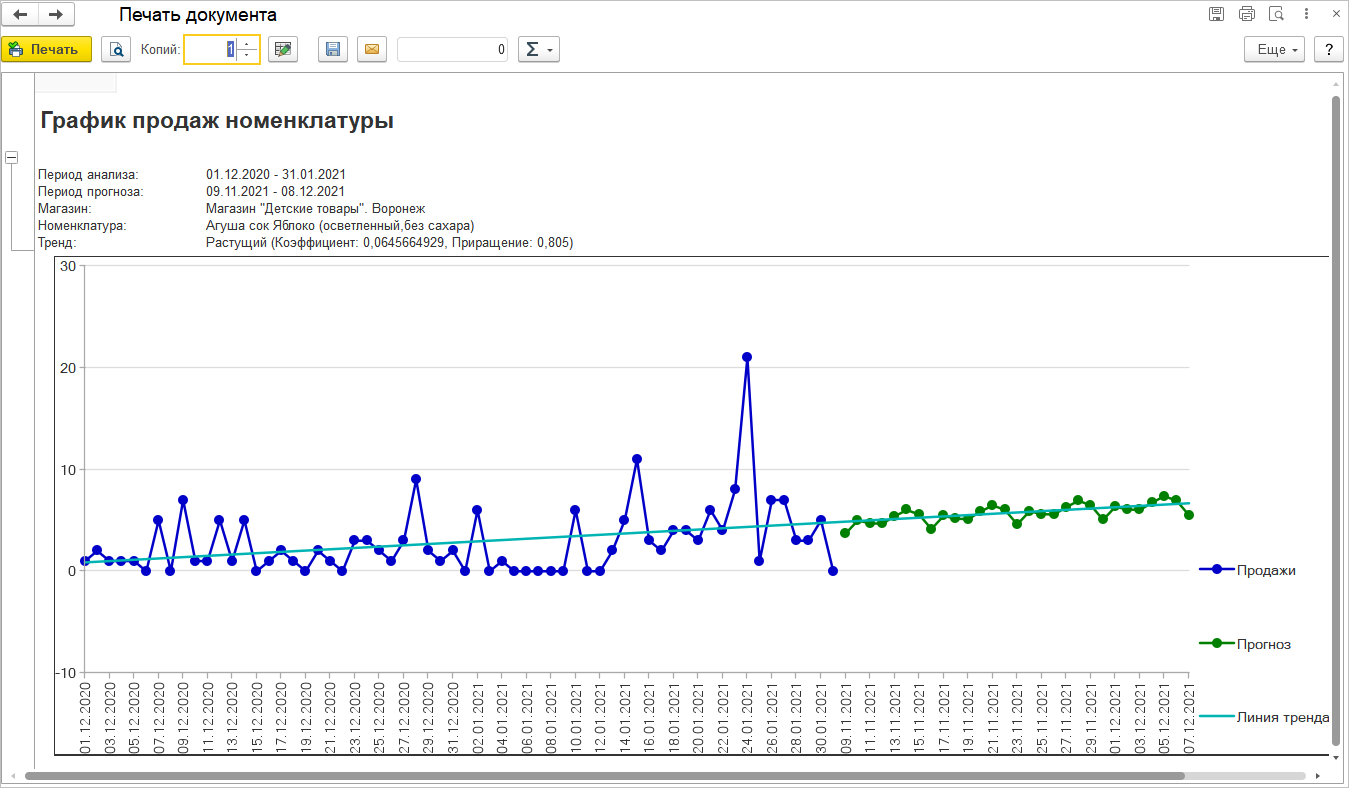This screenshot has width=1349, height=788.
Task: Click the Прогноз legend entry
Action: click(1245, 644)
